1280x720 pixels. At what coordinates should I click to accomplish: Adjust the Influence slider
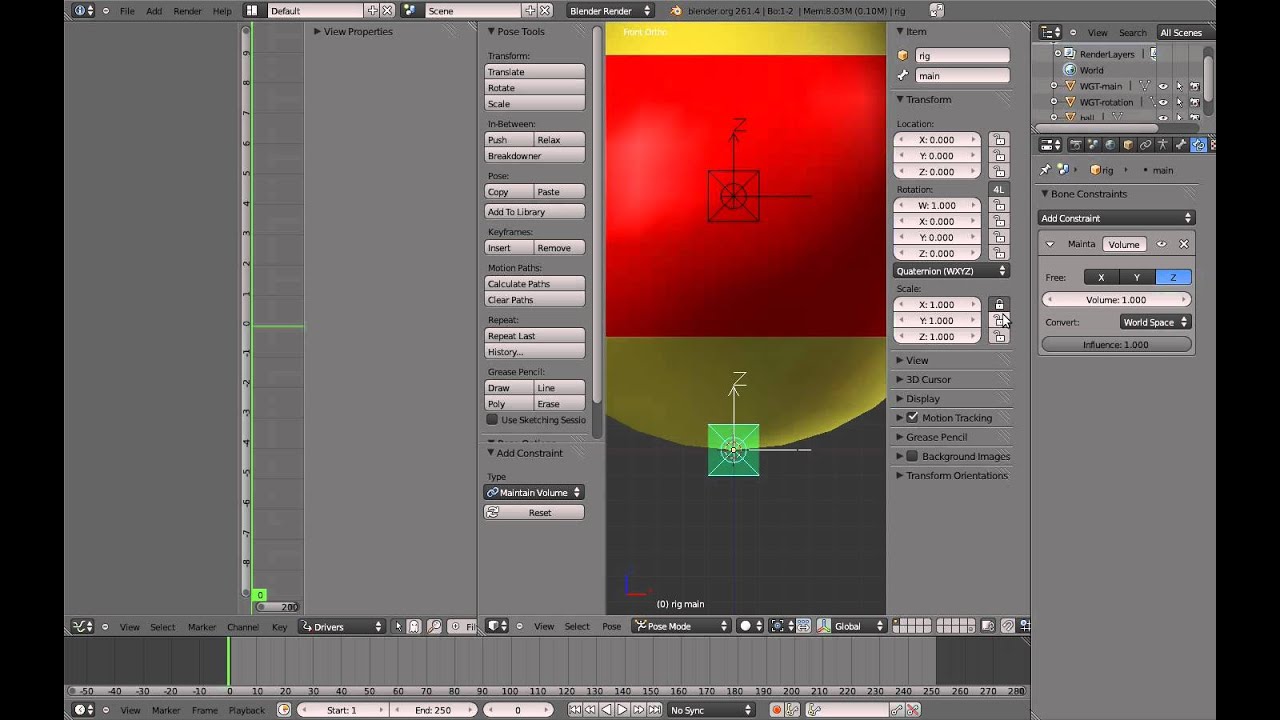[1117, 345]
